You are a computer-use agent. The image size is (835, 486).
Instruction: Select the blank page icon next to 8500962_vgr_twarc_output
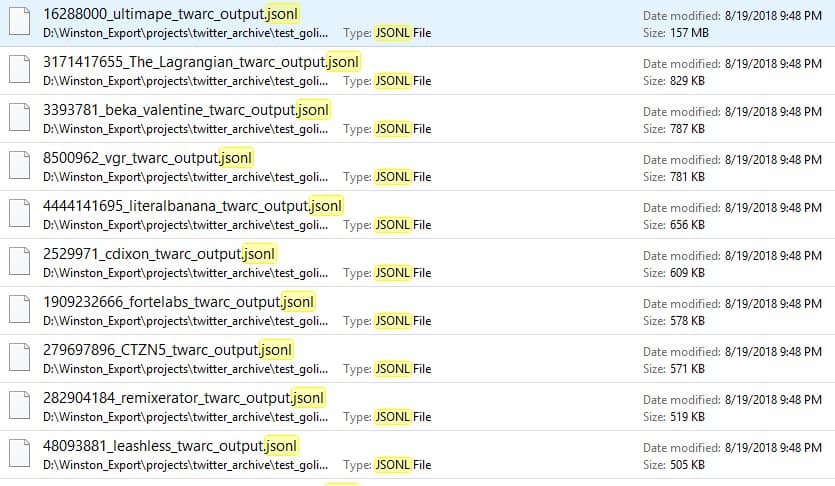click(20, 166)
